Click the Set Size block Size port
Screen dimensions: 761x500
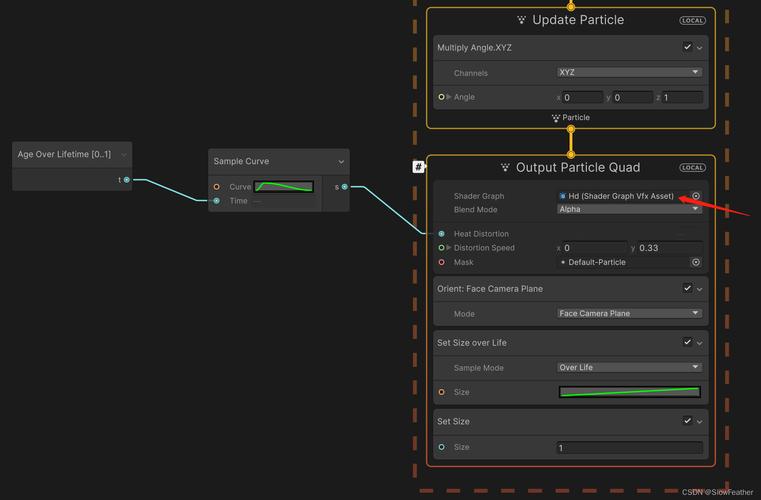[x=441, y=447]
